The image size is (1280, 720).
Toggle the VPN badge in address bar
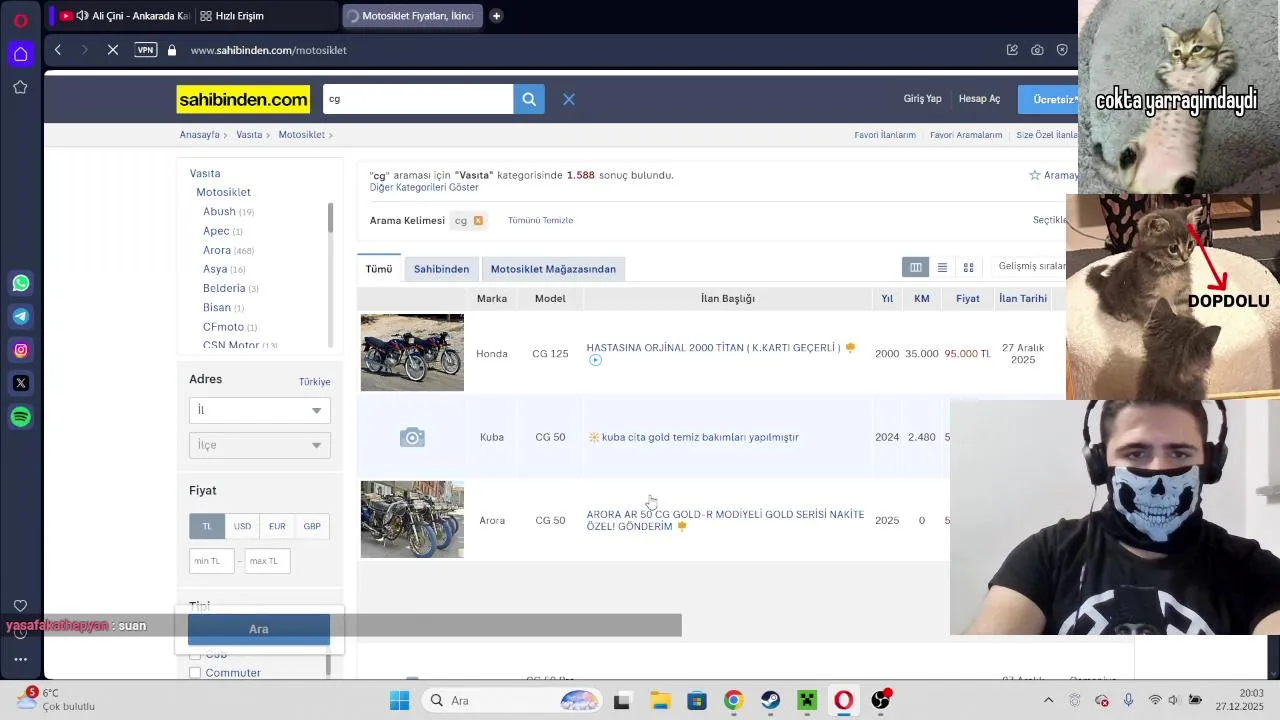(146, 50)
